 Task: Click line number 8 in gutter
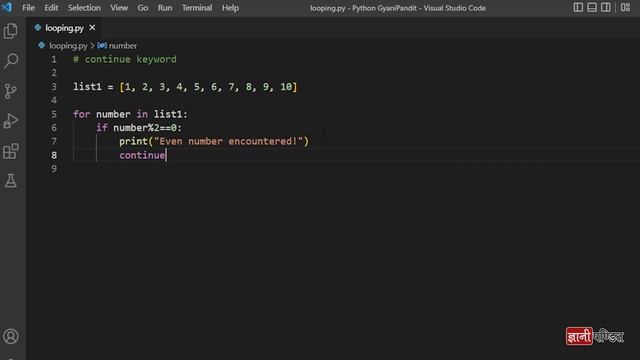54,155
